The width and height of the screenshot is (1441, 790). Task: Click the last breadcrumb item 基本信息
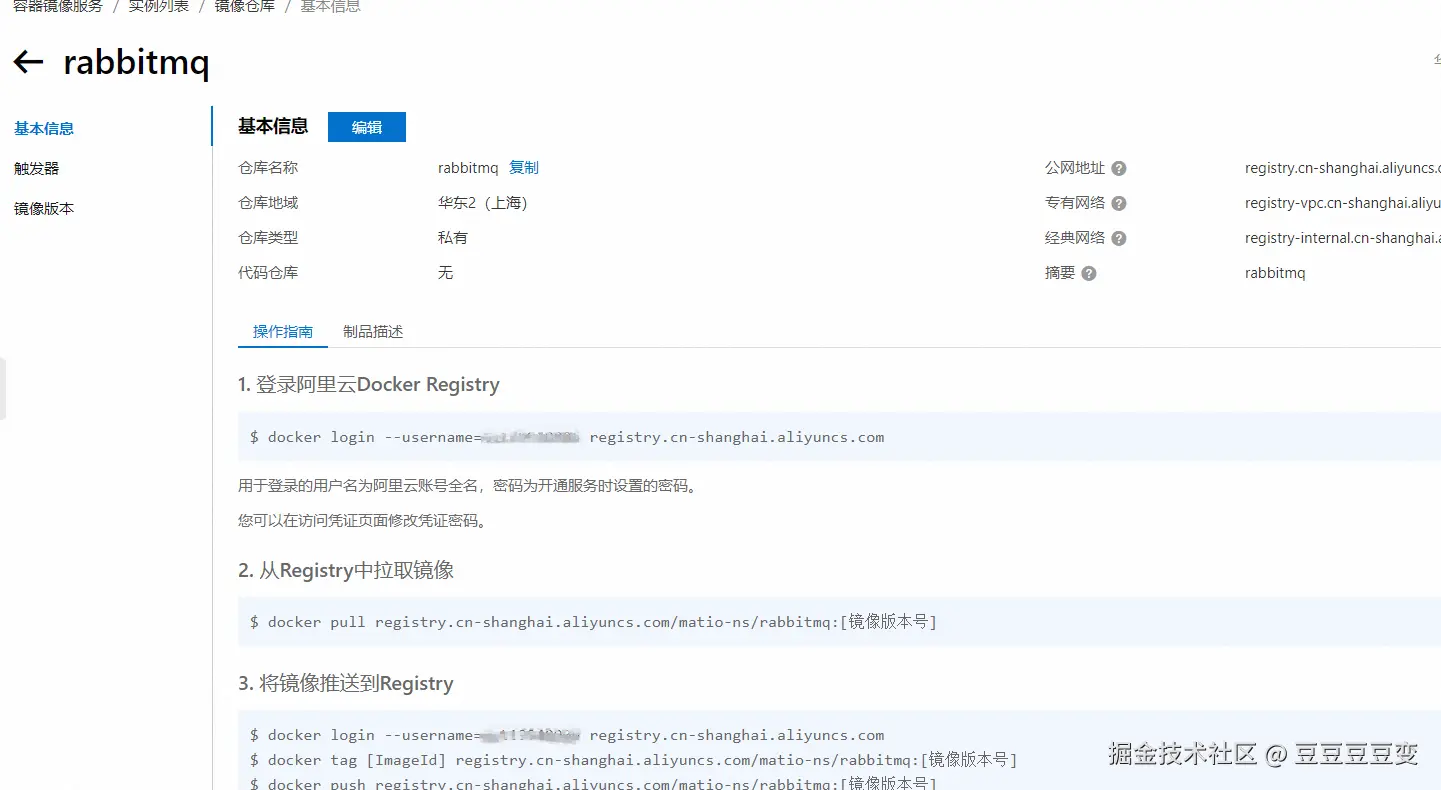[x=331, y=7]
